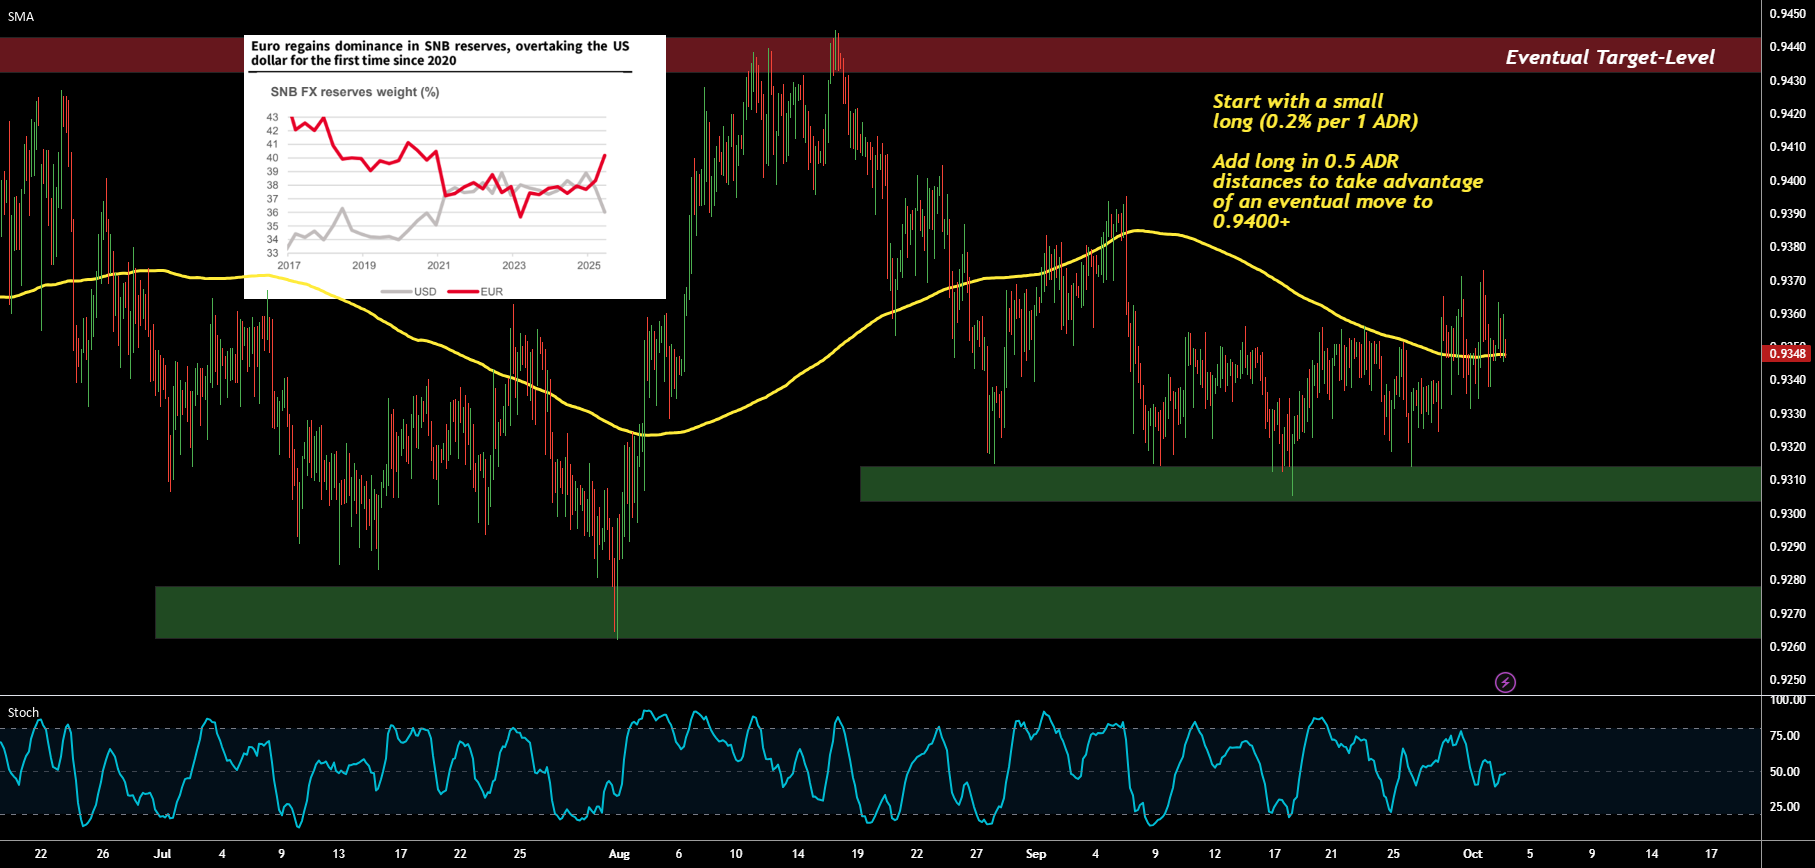Click the EUR legend entry in inset chart

coord(476,292)
